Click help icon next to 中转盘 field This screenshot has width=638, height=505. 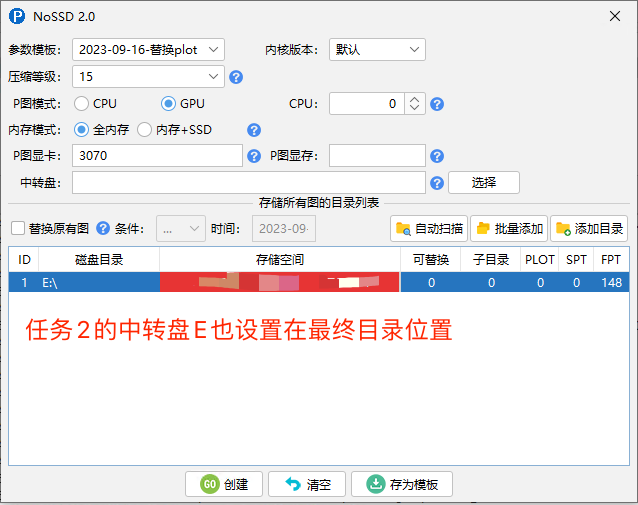(437, 183)
